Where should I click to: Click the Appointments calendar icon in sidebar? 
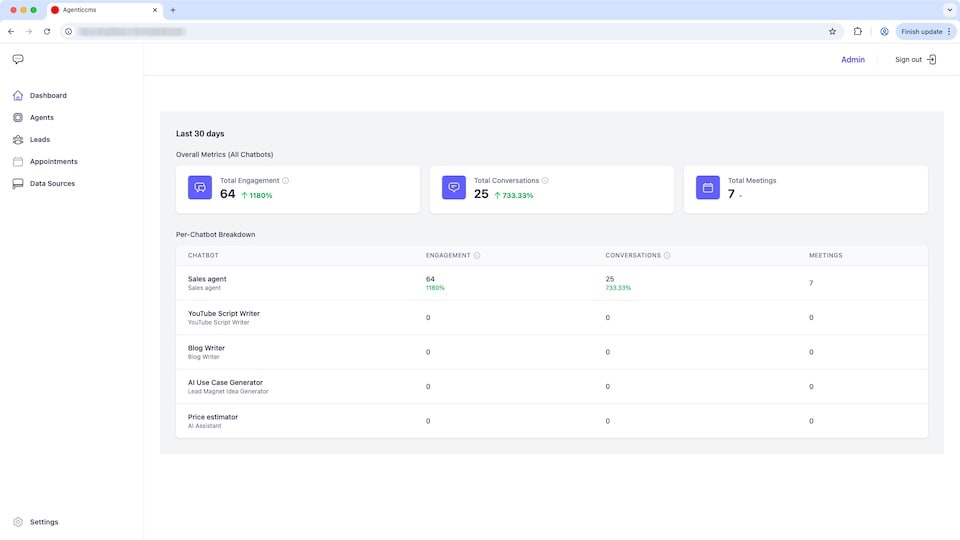click(18, 162)
